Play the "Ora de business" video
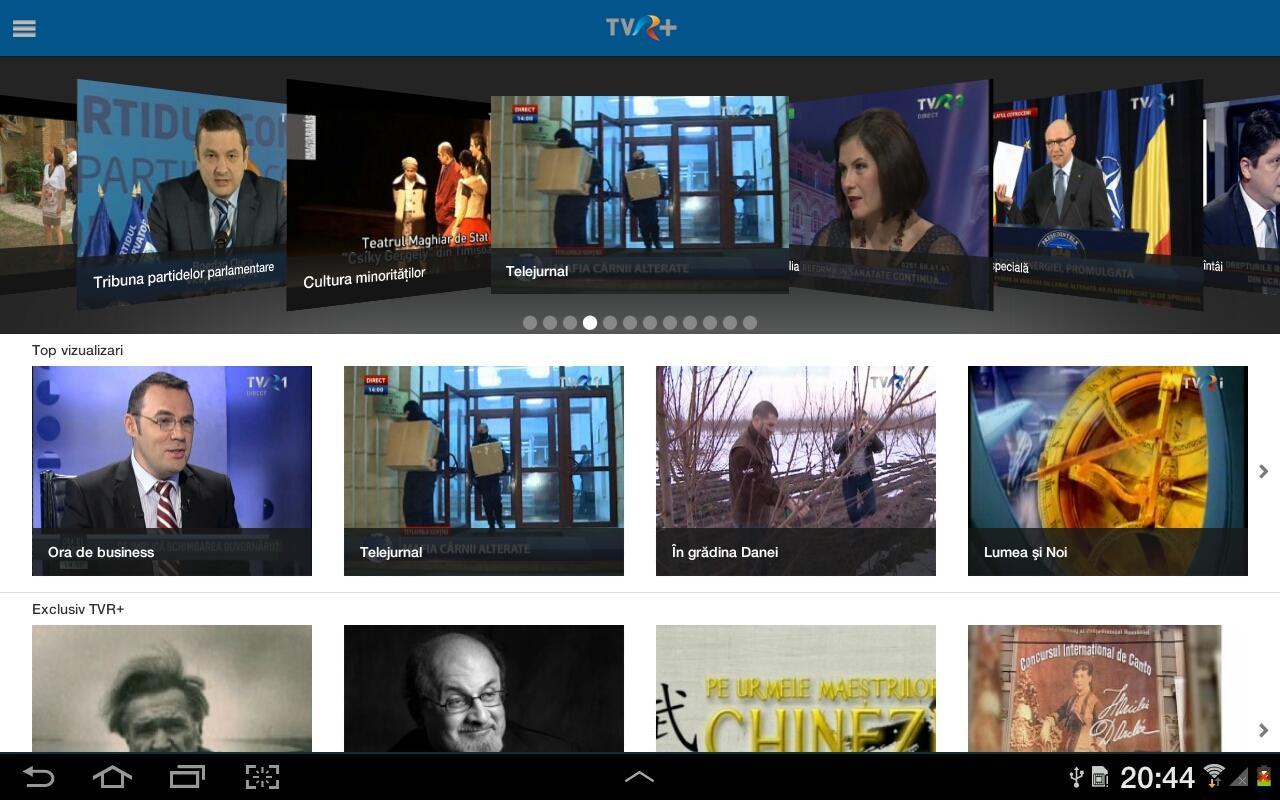The height and width of the screenshot is (800, 1280). [172, 470]
